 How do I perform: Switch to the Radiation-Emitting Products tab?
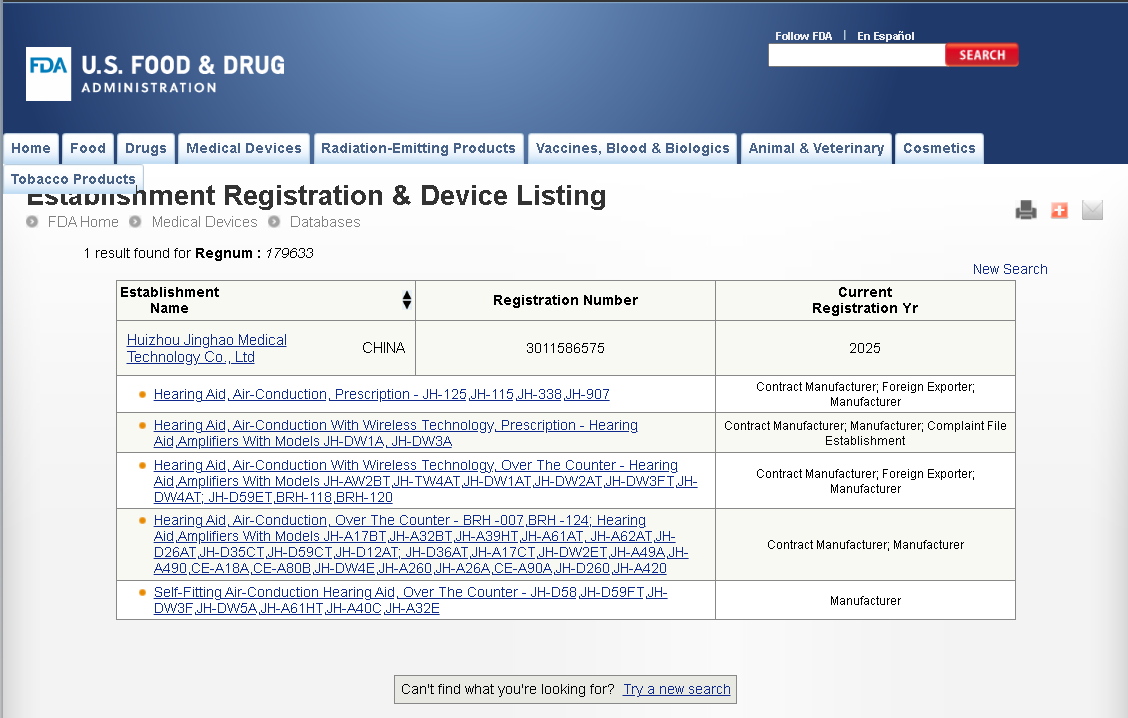click(418, 148)
